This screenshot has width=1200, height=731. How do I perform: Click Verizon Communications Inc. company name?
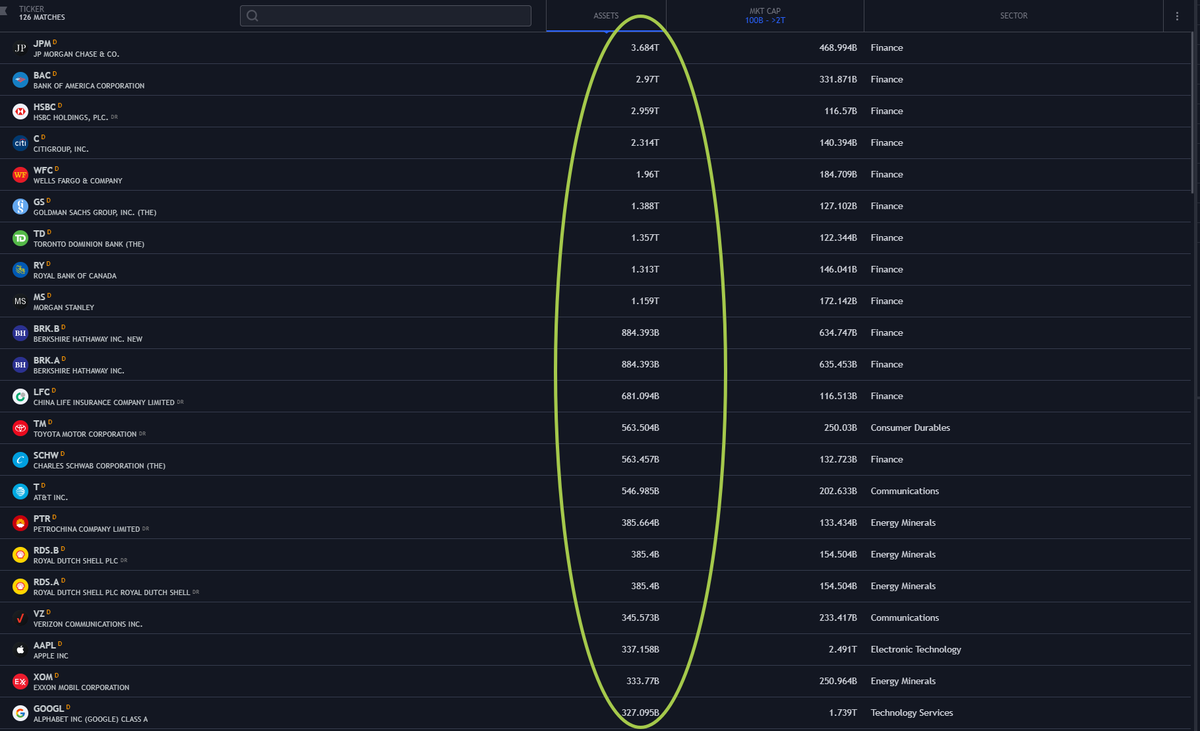pos(88,624)
